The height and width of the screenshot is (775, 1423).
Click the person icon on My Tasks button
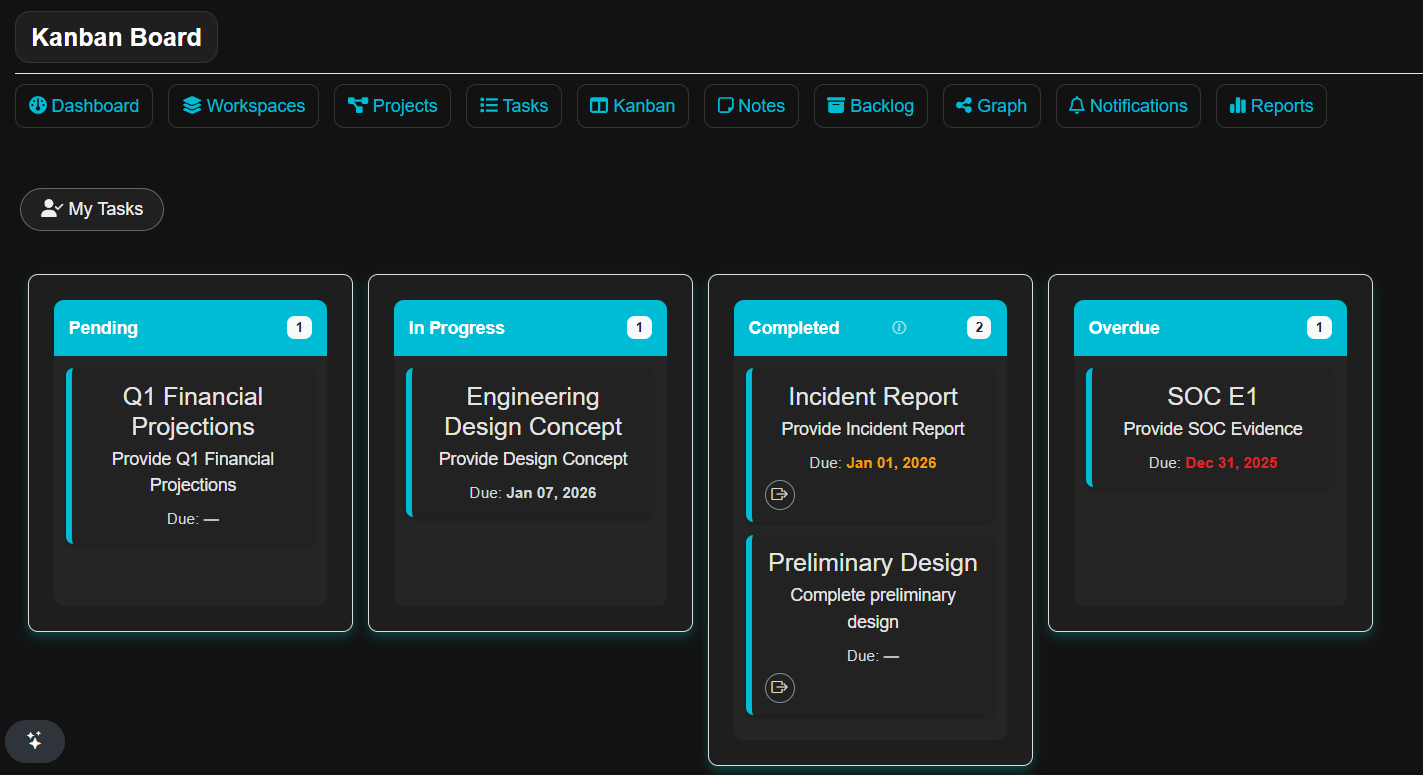tap(49, 208)
